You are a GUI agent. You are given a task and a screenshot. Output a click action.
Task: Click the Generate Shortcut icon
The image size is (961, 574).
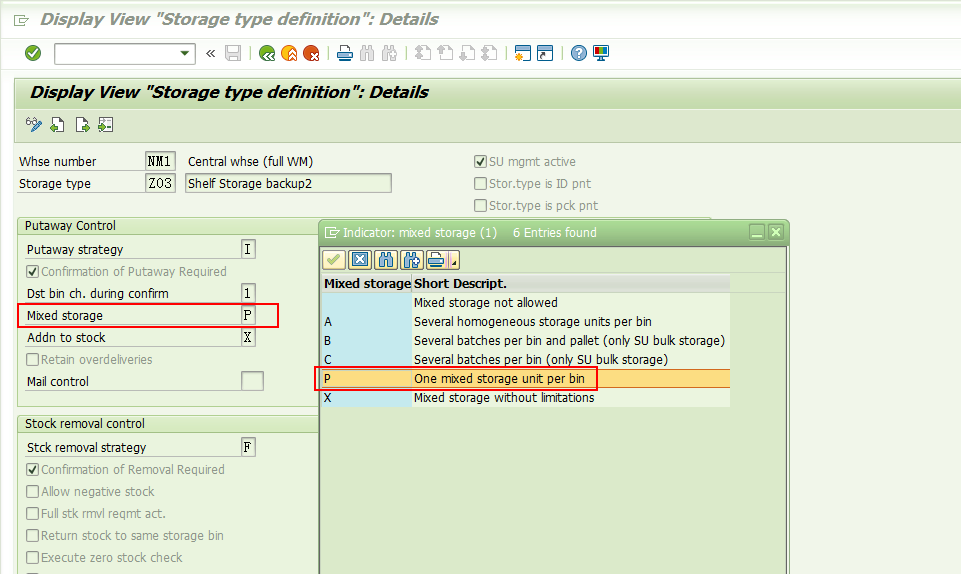(x=545, y=53)
